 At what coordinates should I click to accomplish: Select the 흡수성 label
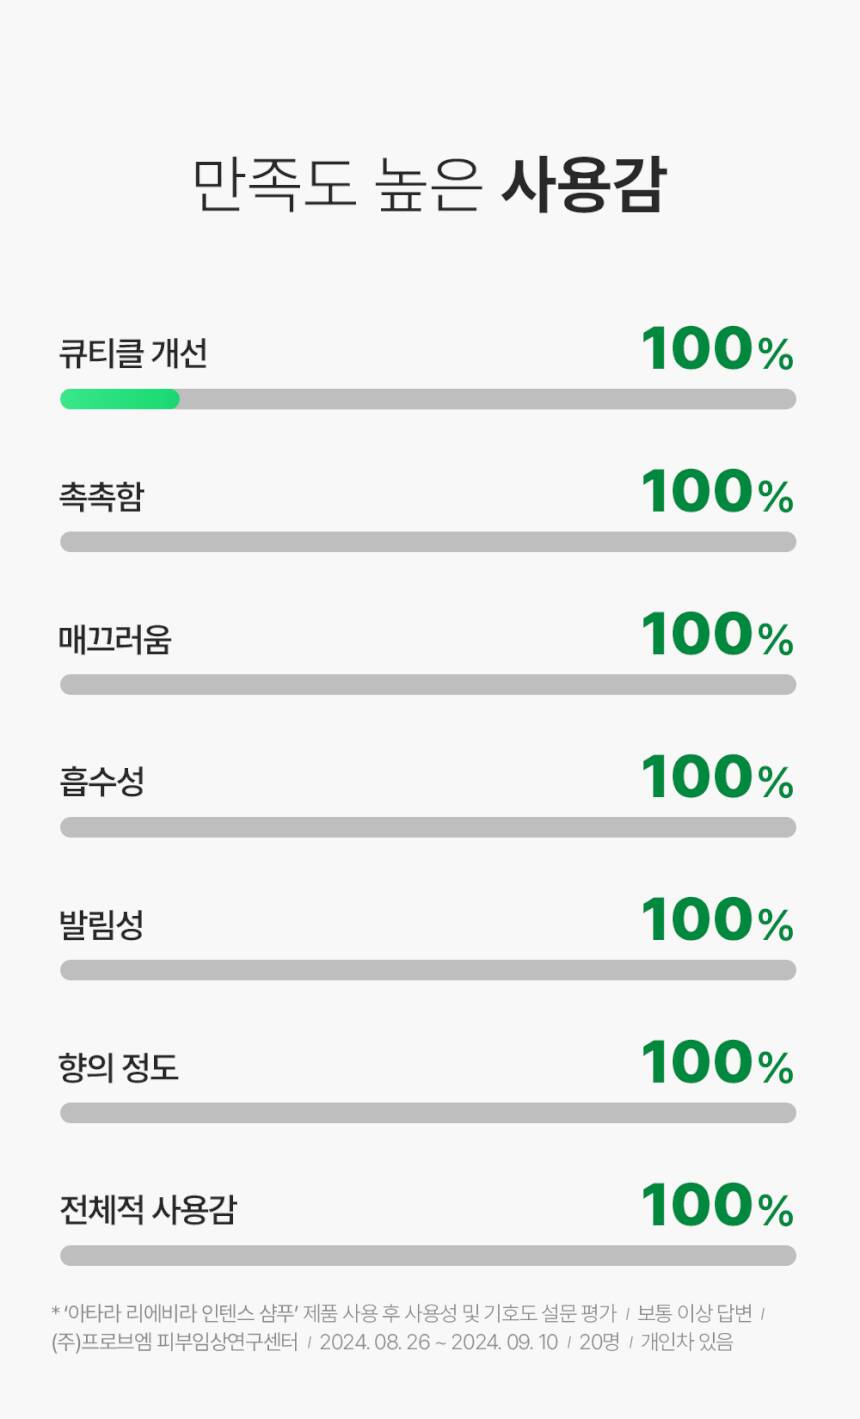coord(102,782)
